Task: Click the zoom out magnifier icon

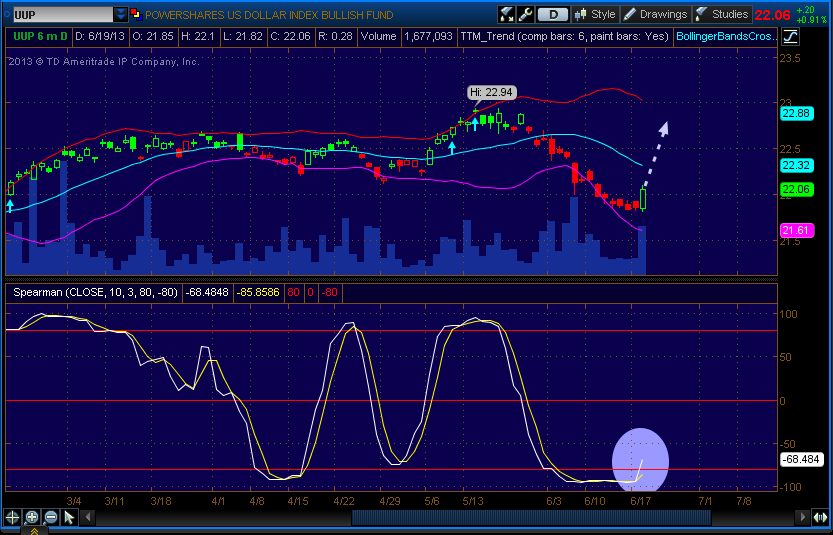Action: tap(50, 517)
